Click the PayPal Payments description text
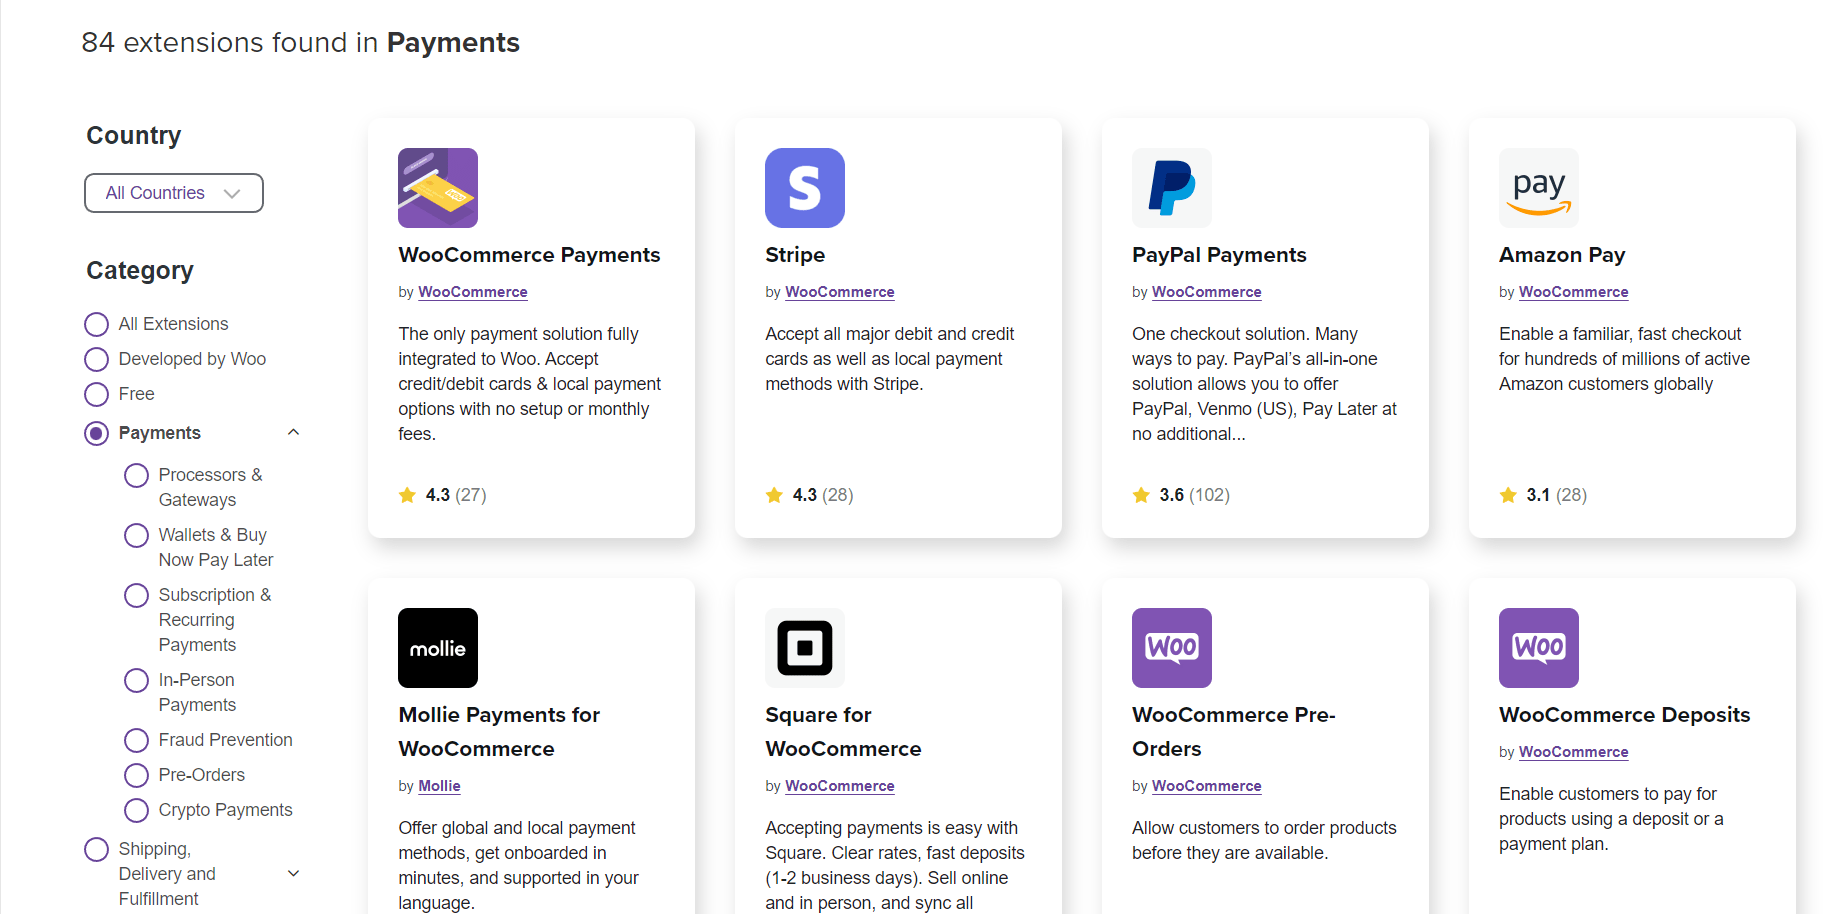The image size is (1841, 914). (1264, 384)
